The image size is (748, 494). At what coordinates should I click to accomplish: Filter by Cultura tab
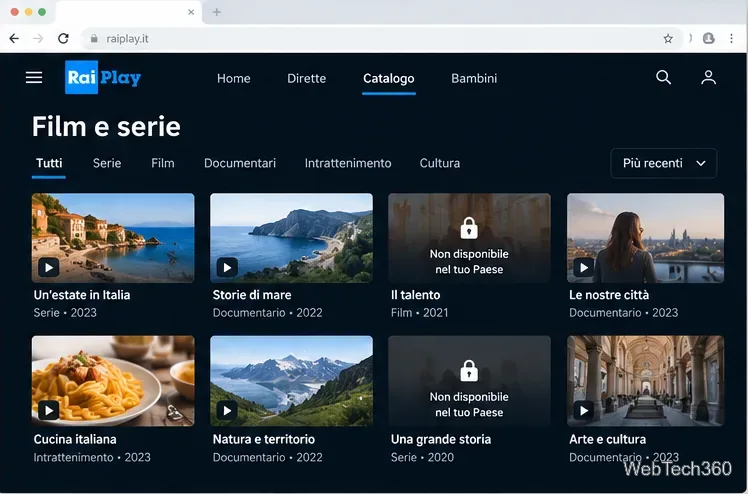(x=440, y=163)
